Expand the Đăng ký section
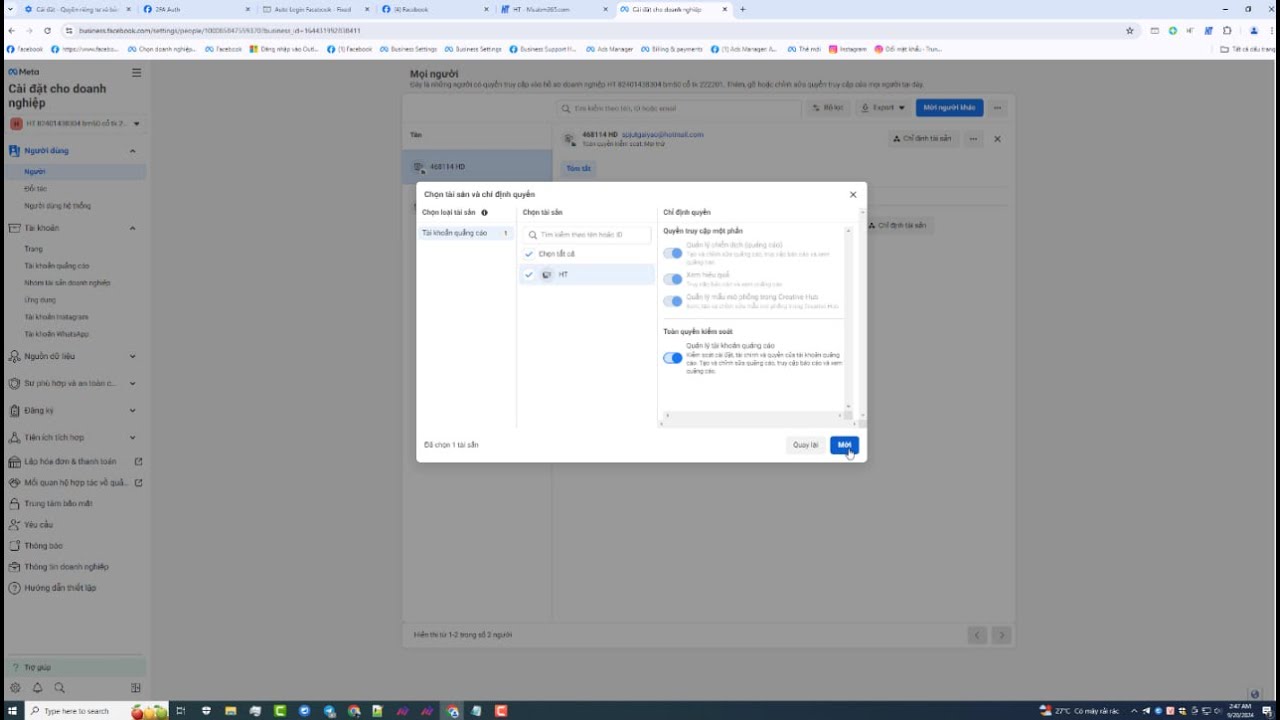The width and height of the screenshot is (1280, 720). [x=132, y=410]
